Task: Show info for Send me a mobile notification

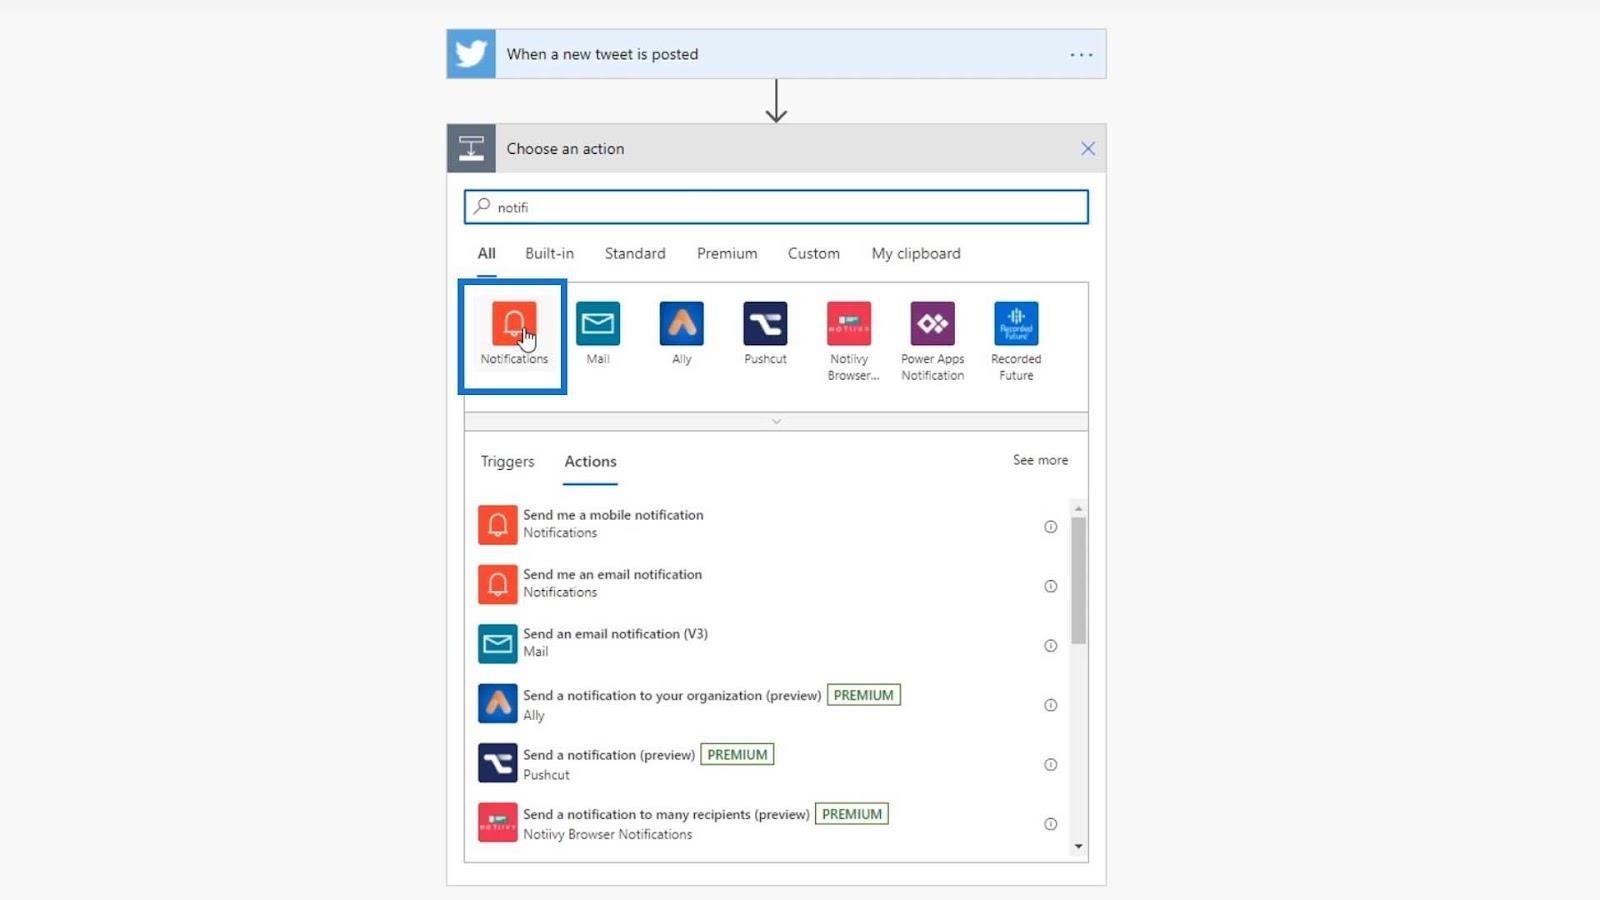Action: [x=1050, y=526]
